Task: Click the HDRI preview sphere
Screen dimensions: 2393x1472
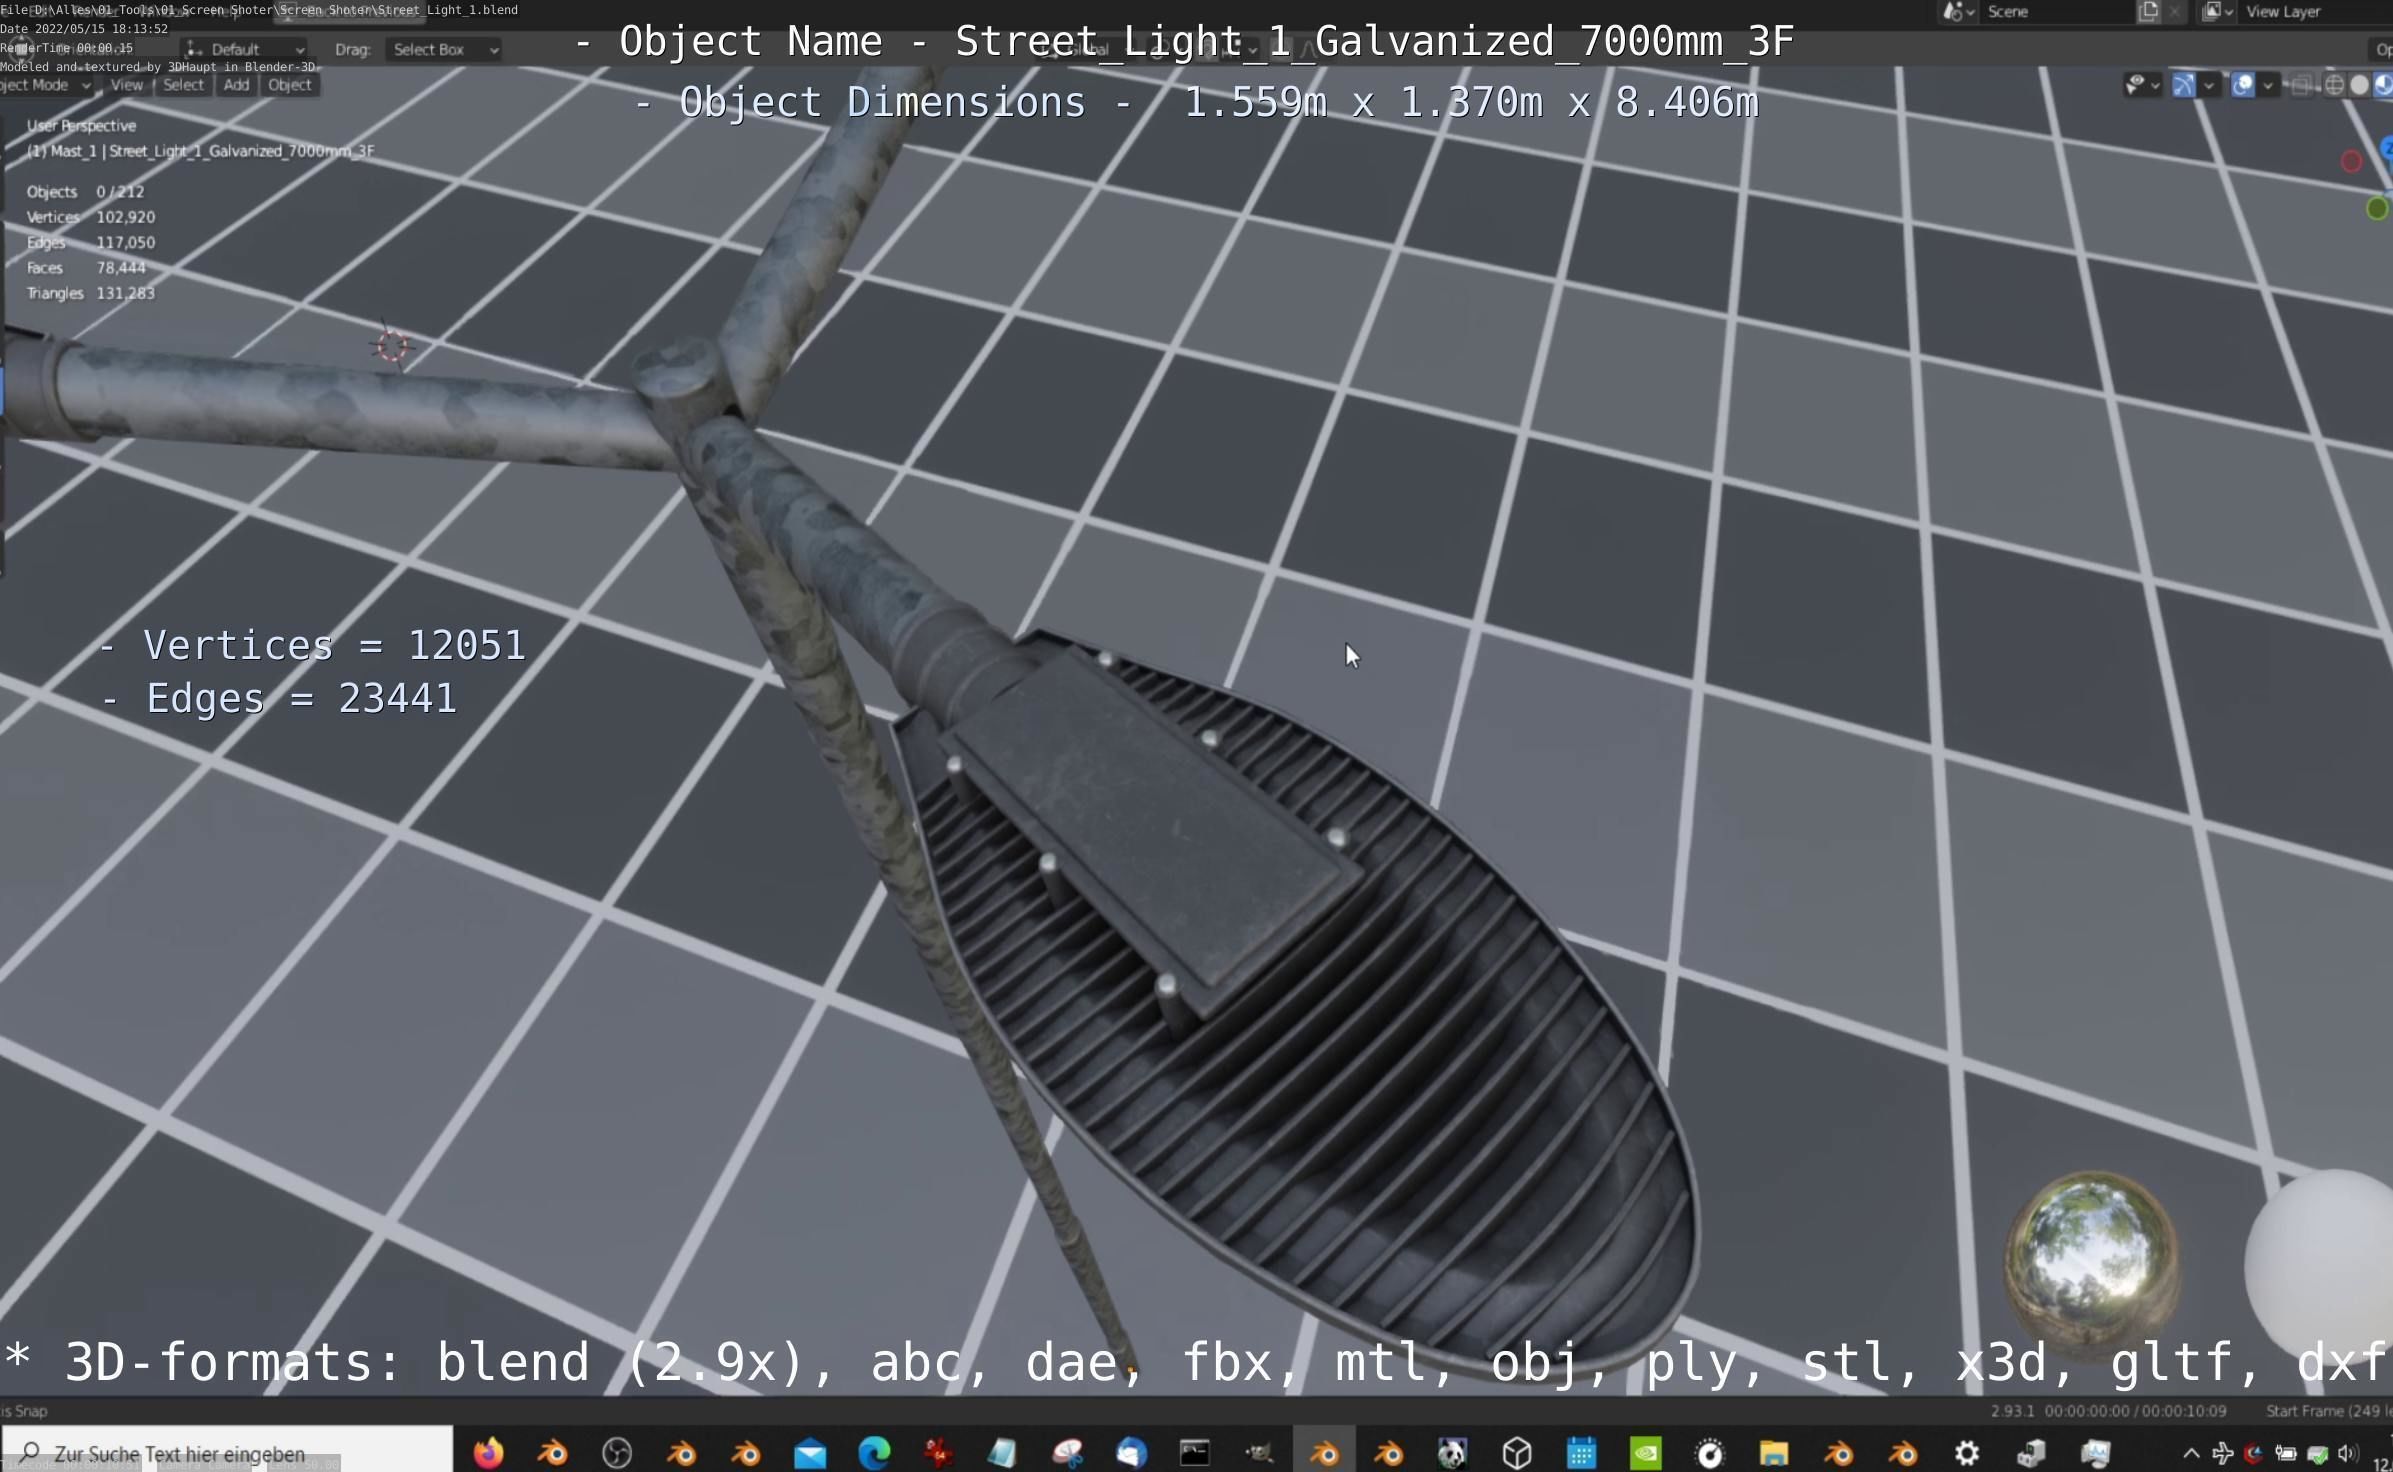Action: click(x=2092, y=1259)
